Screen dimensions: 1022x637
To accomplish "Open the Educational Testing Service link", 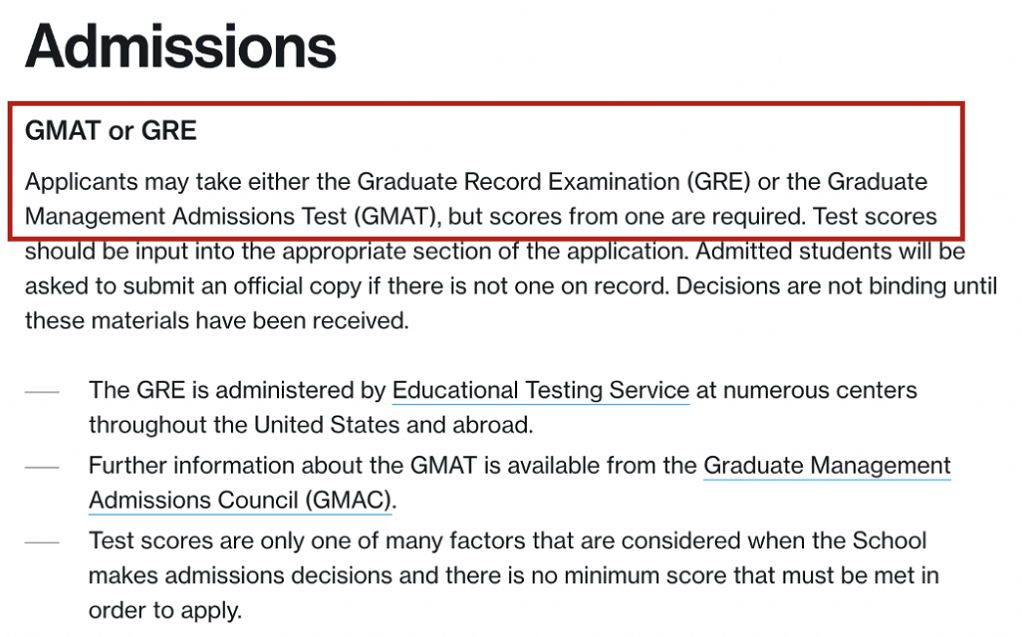I will [540, 390].
